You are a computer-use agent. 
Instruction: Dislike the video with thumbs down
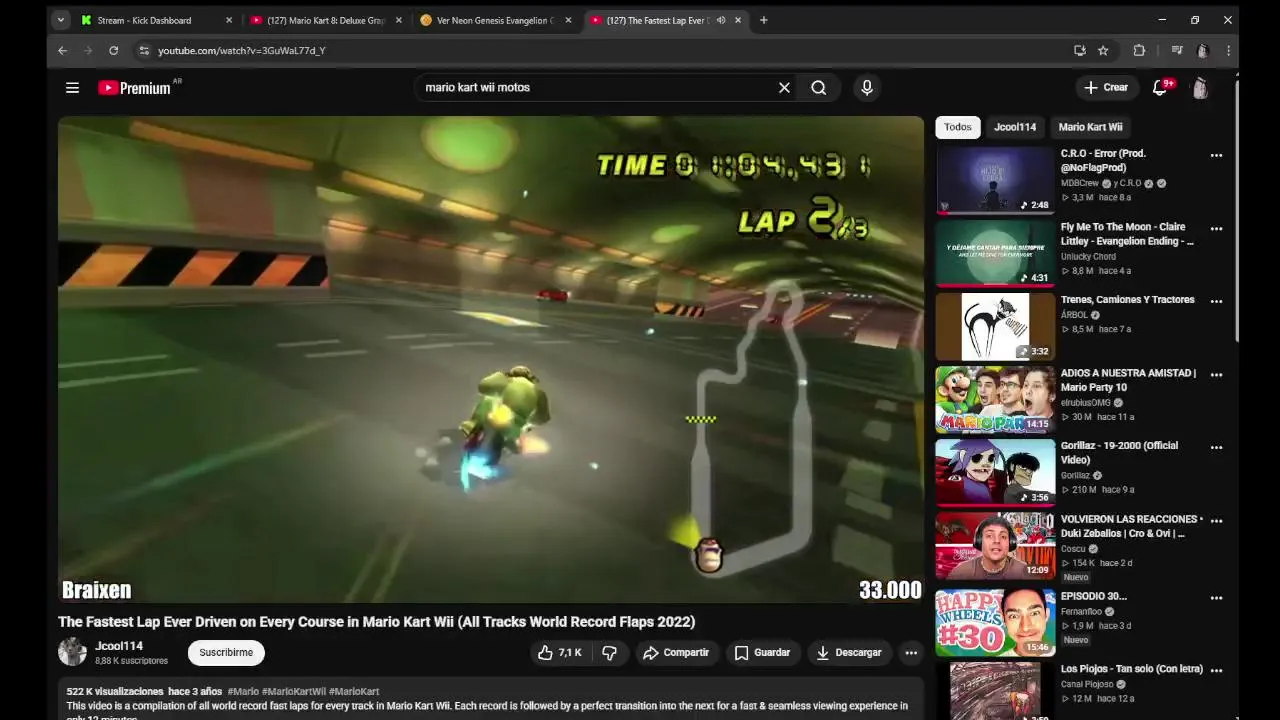pyautogui.click(x=609, y=653)
